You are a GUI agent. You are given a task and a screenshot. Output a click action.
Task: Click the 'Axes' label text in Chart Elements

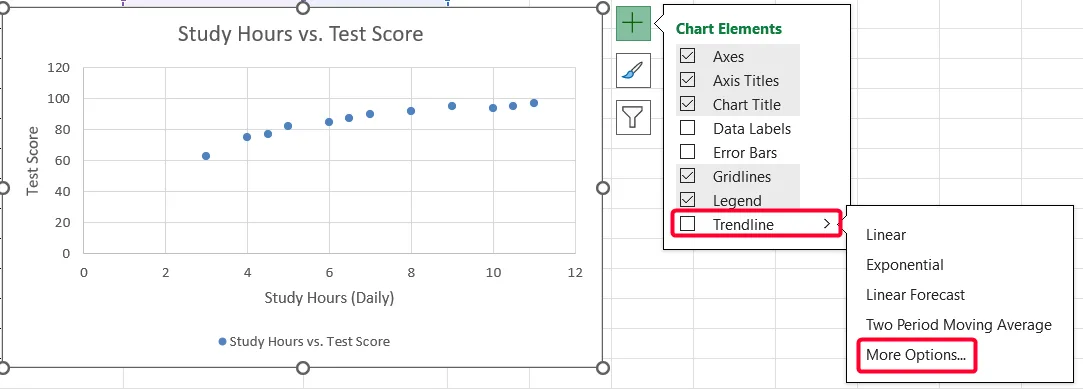coord(729,57)
